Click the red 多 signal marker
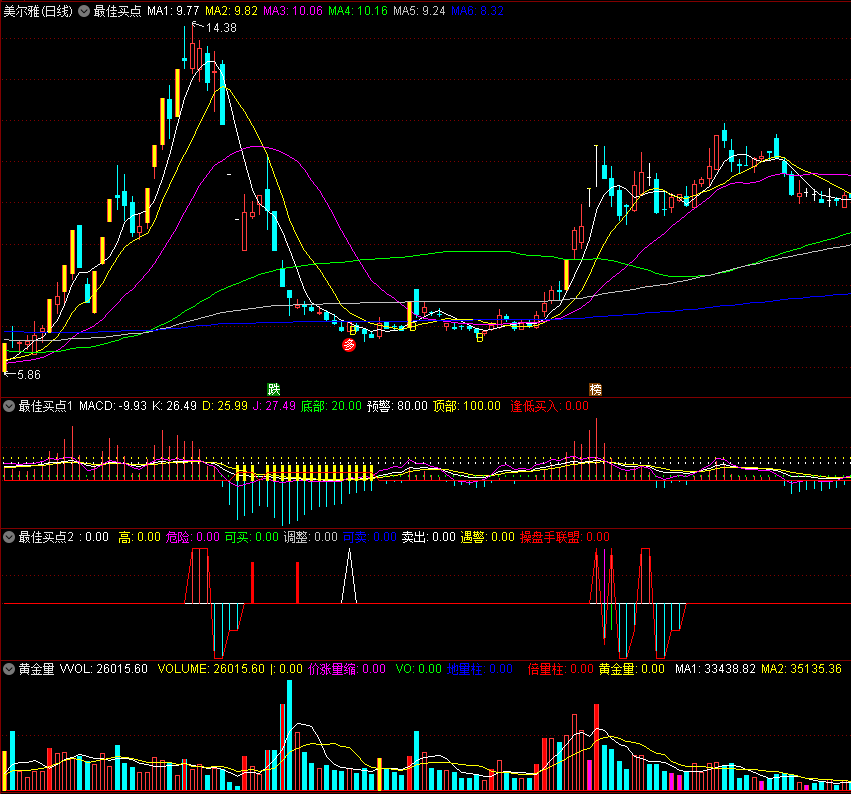 point(349,345)
